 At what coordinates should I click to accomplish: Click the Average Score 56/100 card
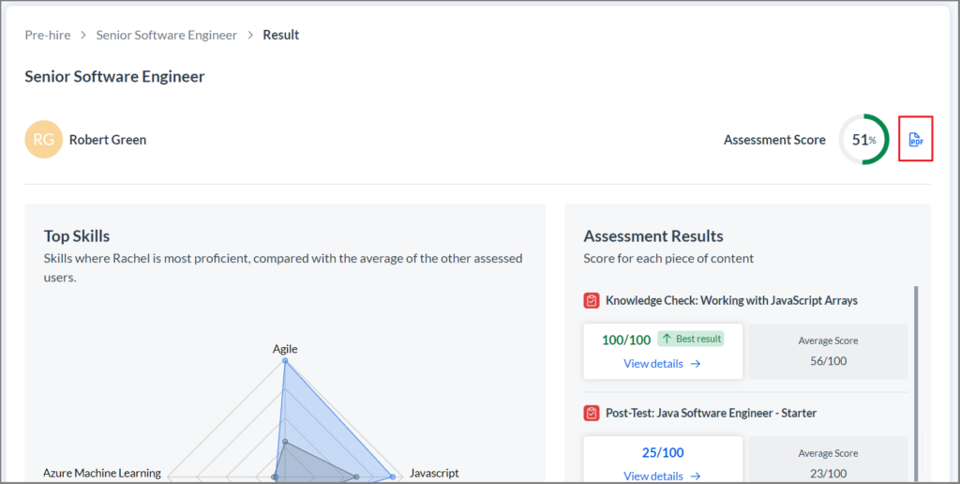click(x=828, y=351)
